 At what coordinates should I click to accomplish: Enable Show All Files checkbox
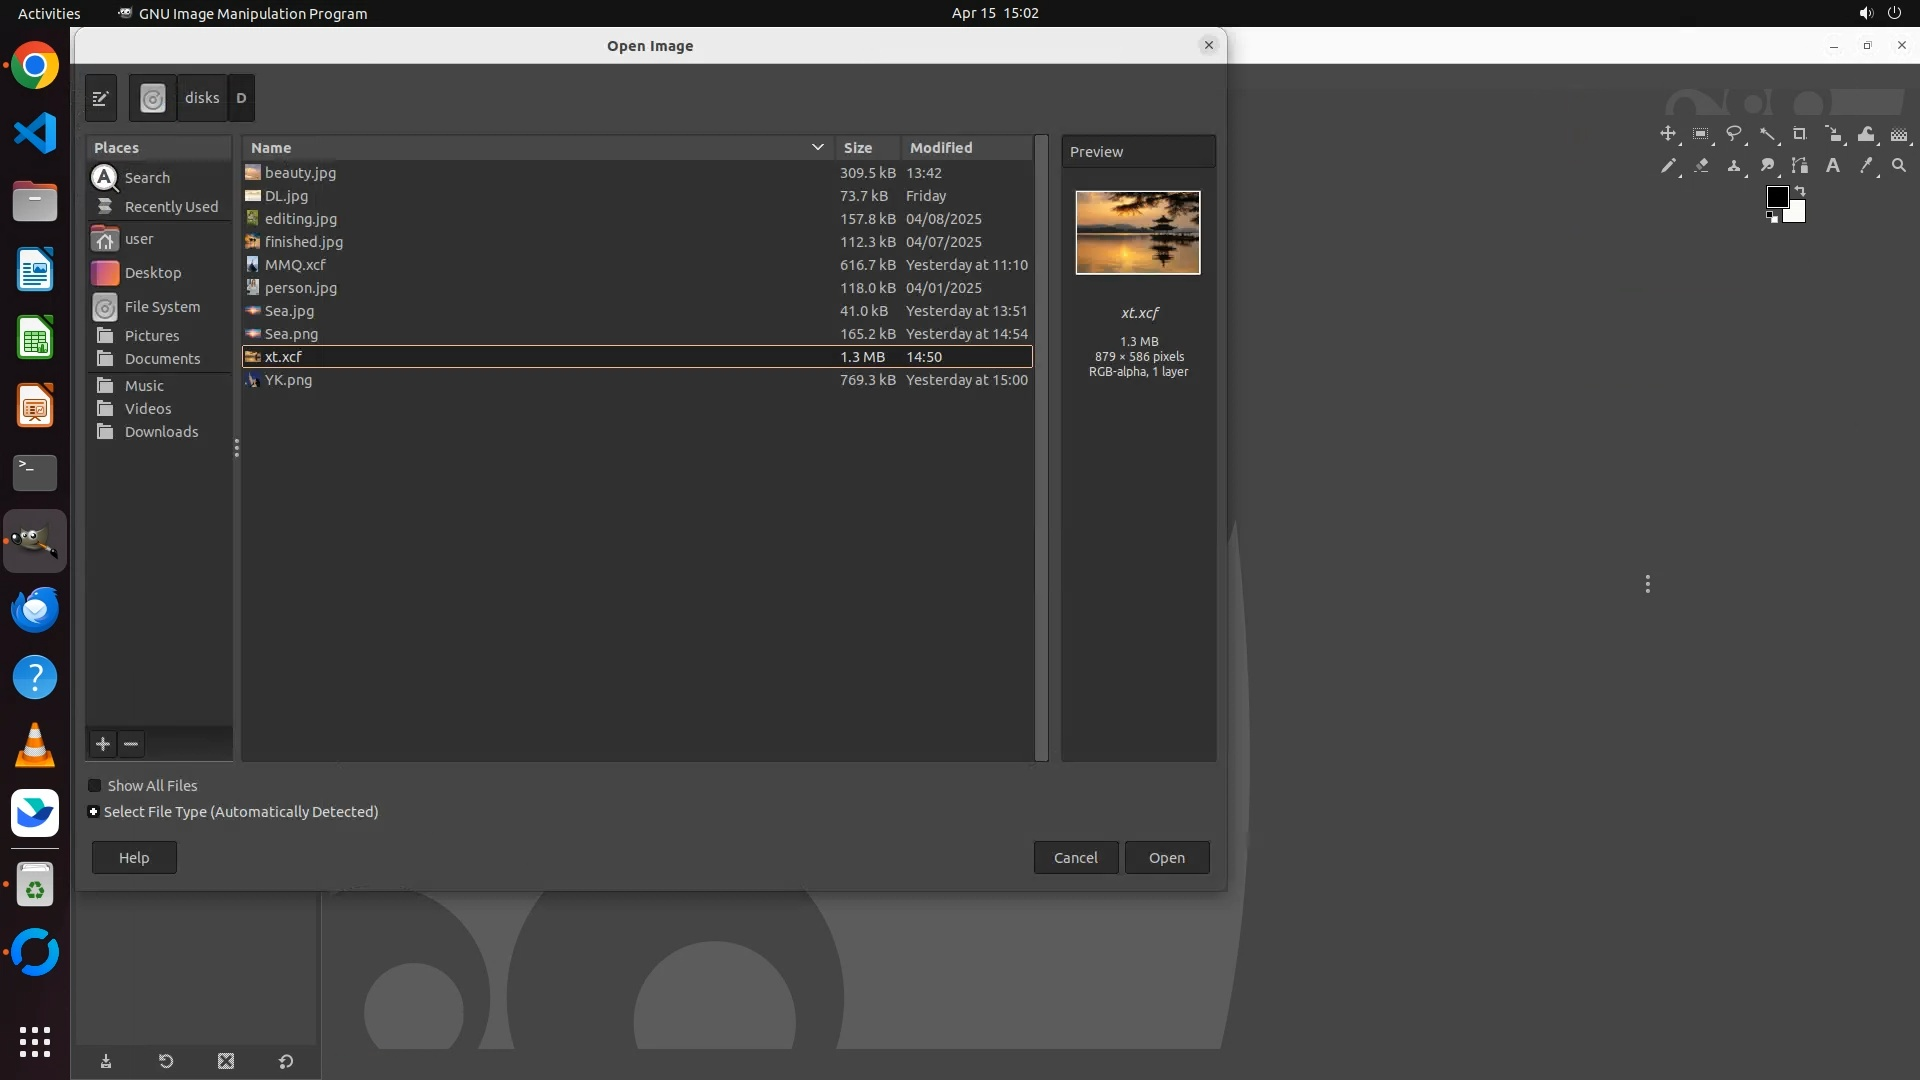click(95, 786)
